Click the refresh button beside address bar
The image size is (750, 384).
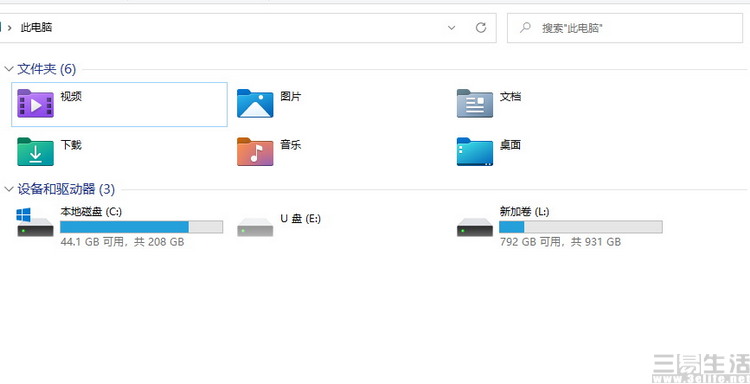click(481, 28)
